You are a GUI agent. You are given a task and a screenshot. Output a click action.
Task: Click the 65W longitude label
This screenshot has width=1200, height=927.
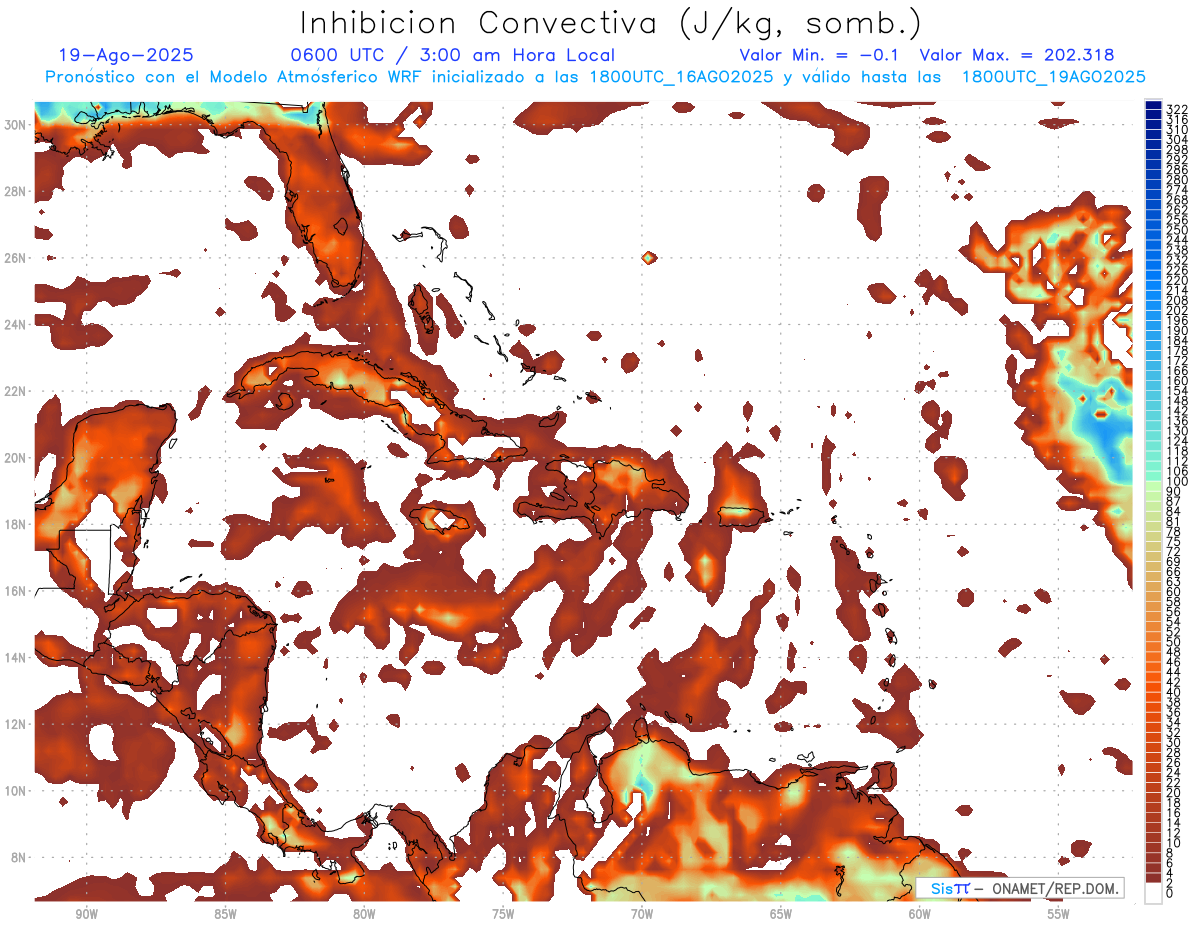(x=781, y=915)
